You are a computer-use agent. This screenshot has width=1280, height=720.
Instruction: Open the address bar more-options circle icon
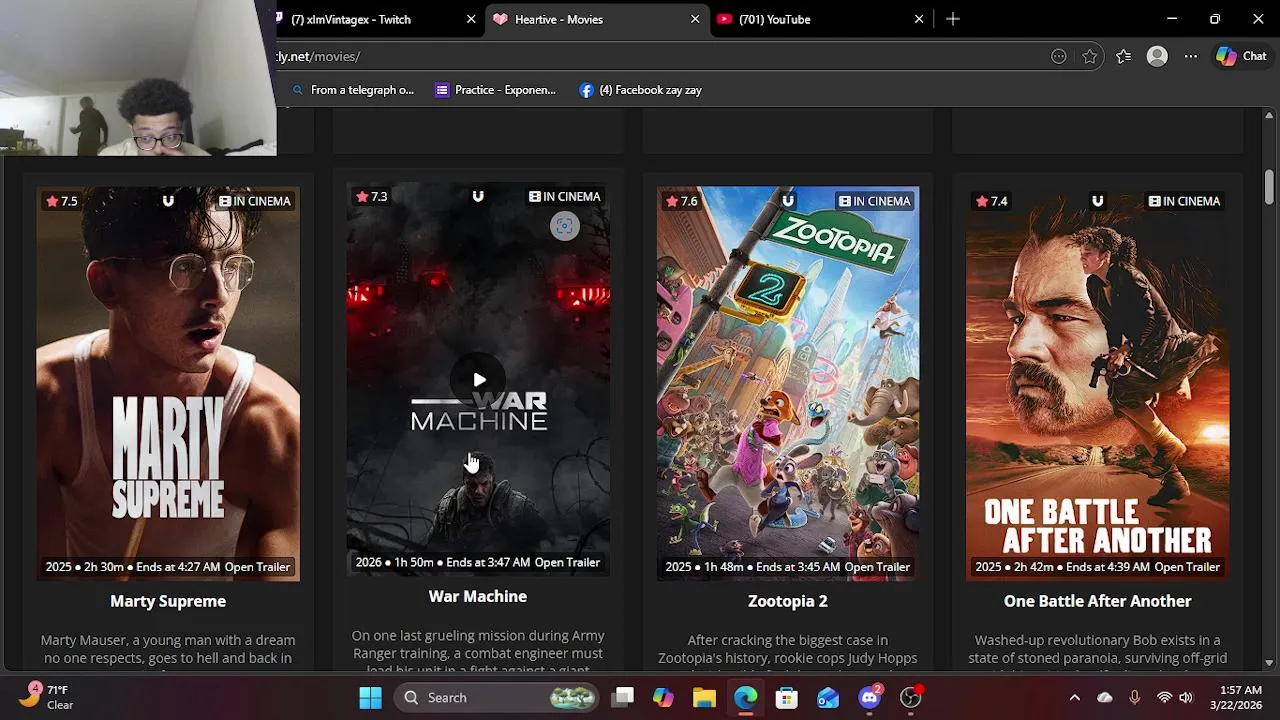(1059, 57)
